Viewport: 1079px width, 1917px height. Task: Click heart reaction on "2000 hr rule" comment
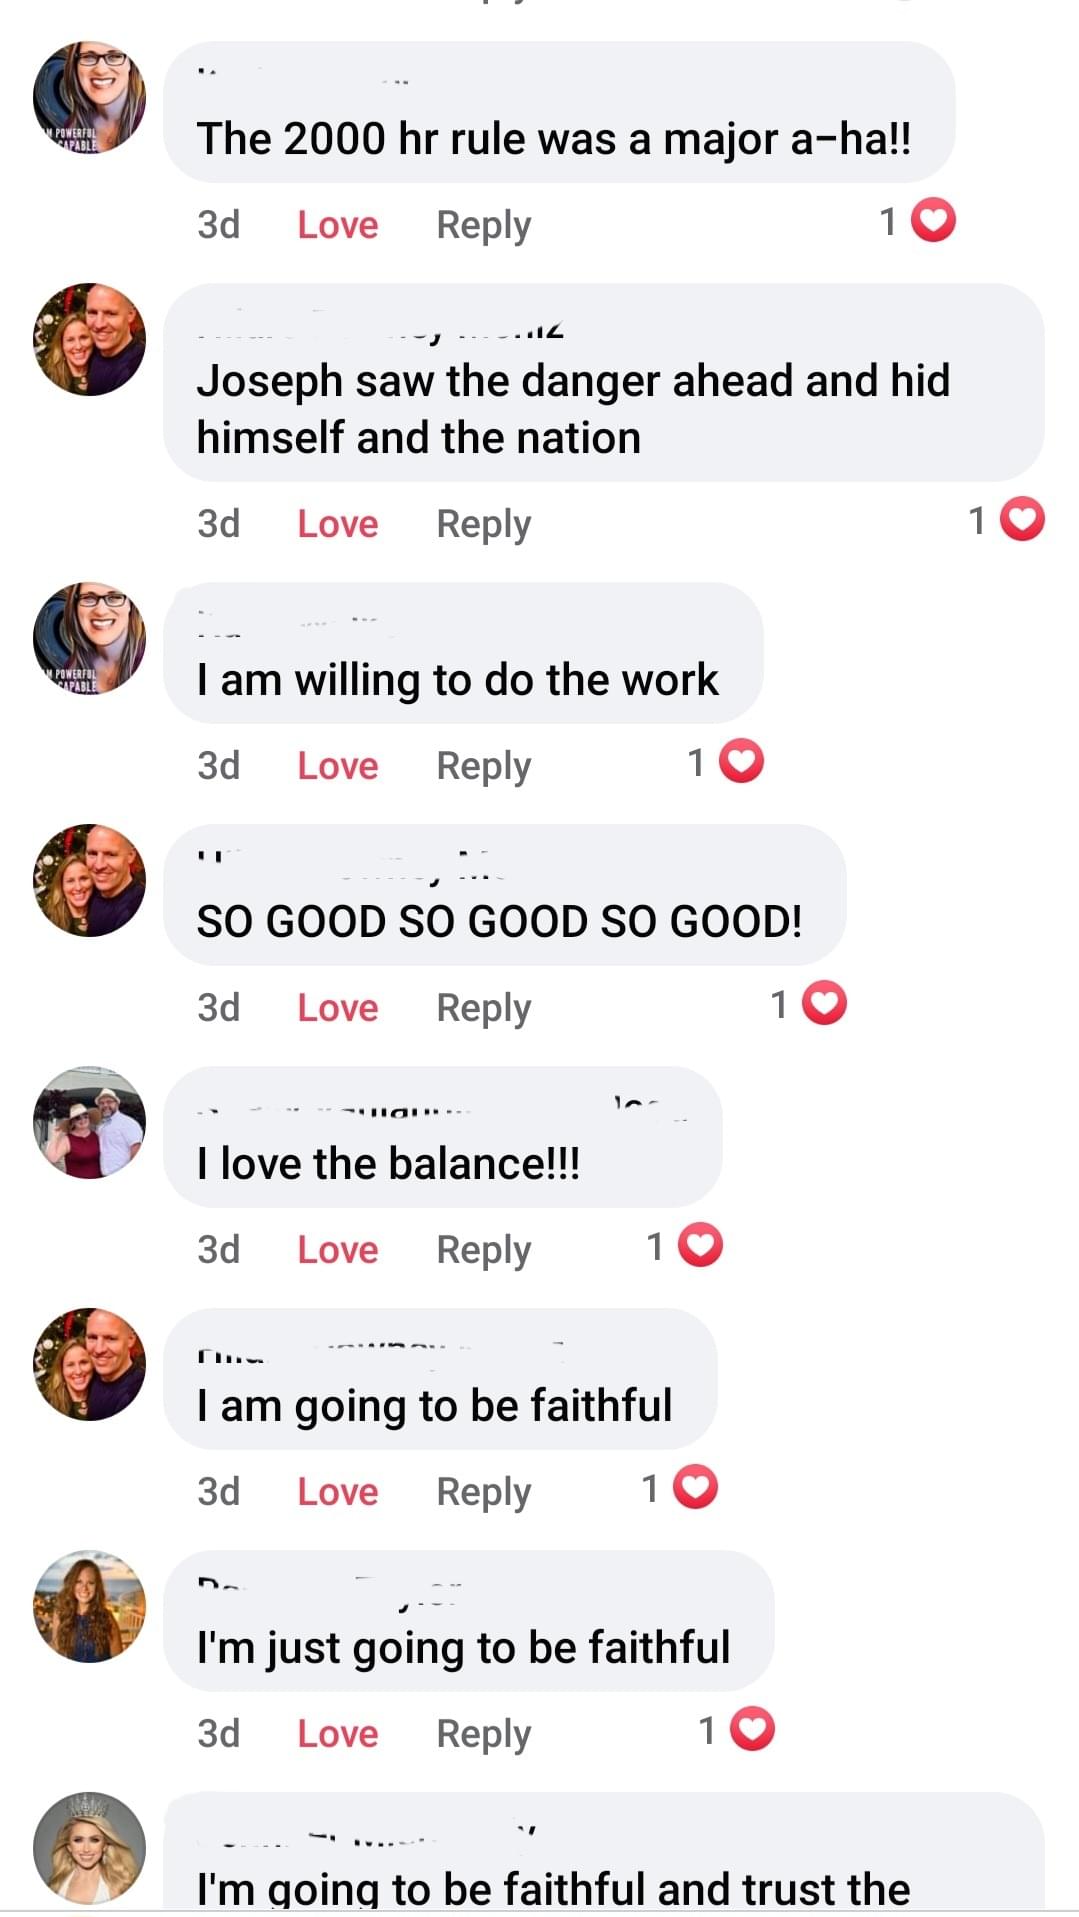click(935, 221)
